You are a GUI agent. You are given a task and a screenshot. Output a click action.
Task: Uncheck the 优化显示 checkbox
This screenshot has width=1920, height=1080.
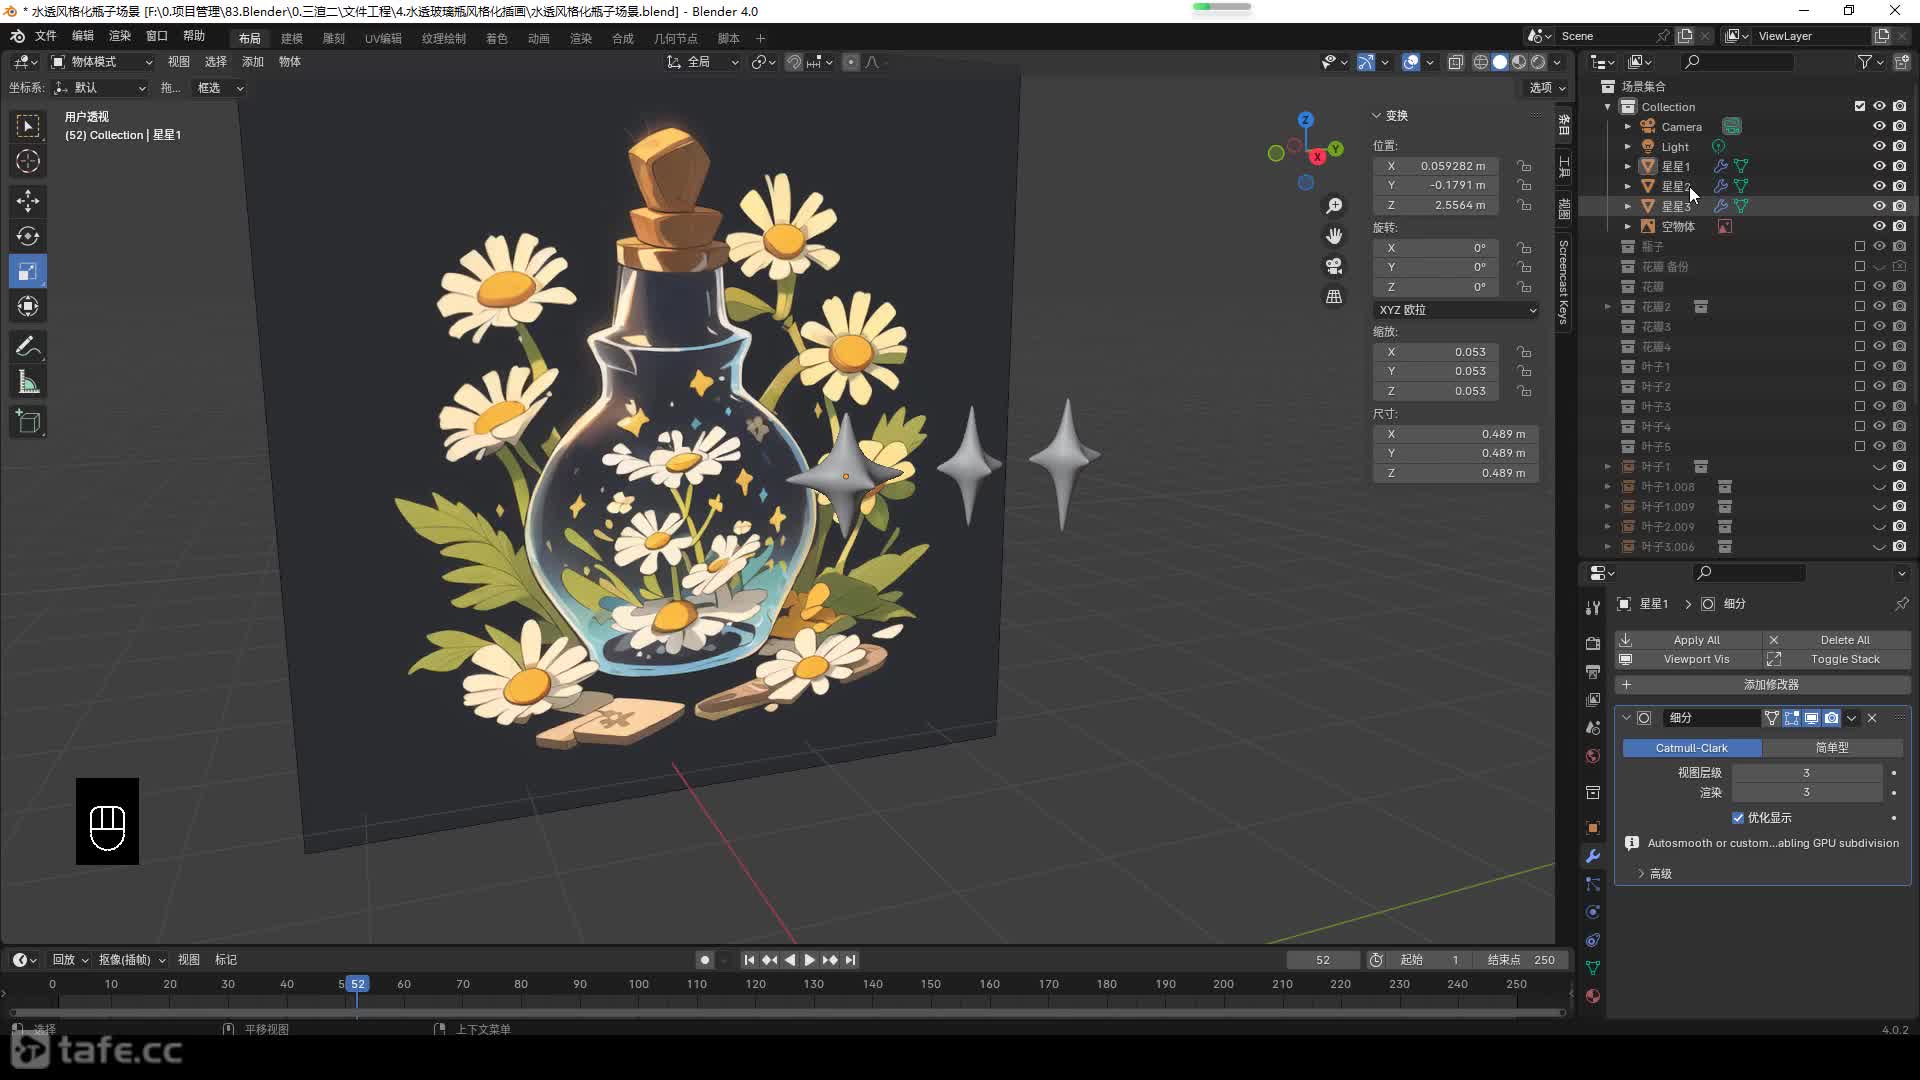click(1738, 818)
